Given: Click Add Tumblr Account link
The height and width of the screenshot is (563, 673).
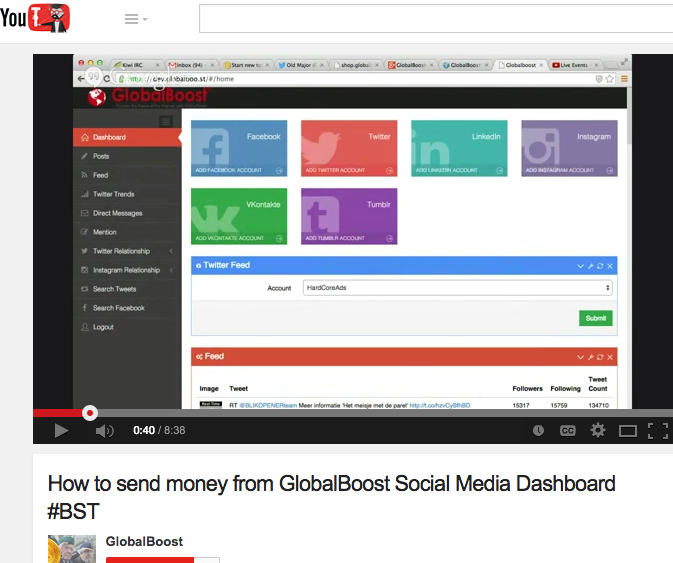Looking at the screenshot, I should click(349, 238).
